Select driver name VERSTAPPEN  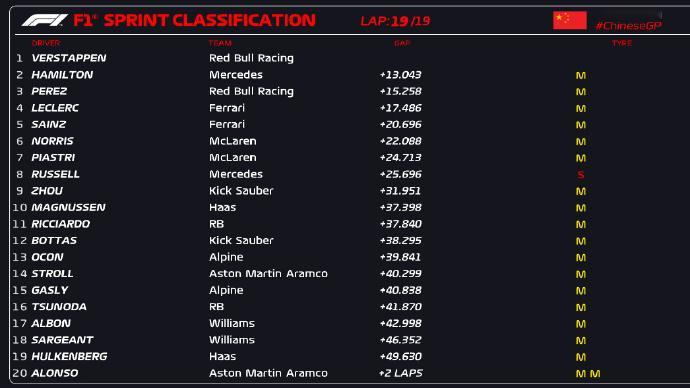point(69,58)
